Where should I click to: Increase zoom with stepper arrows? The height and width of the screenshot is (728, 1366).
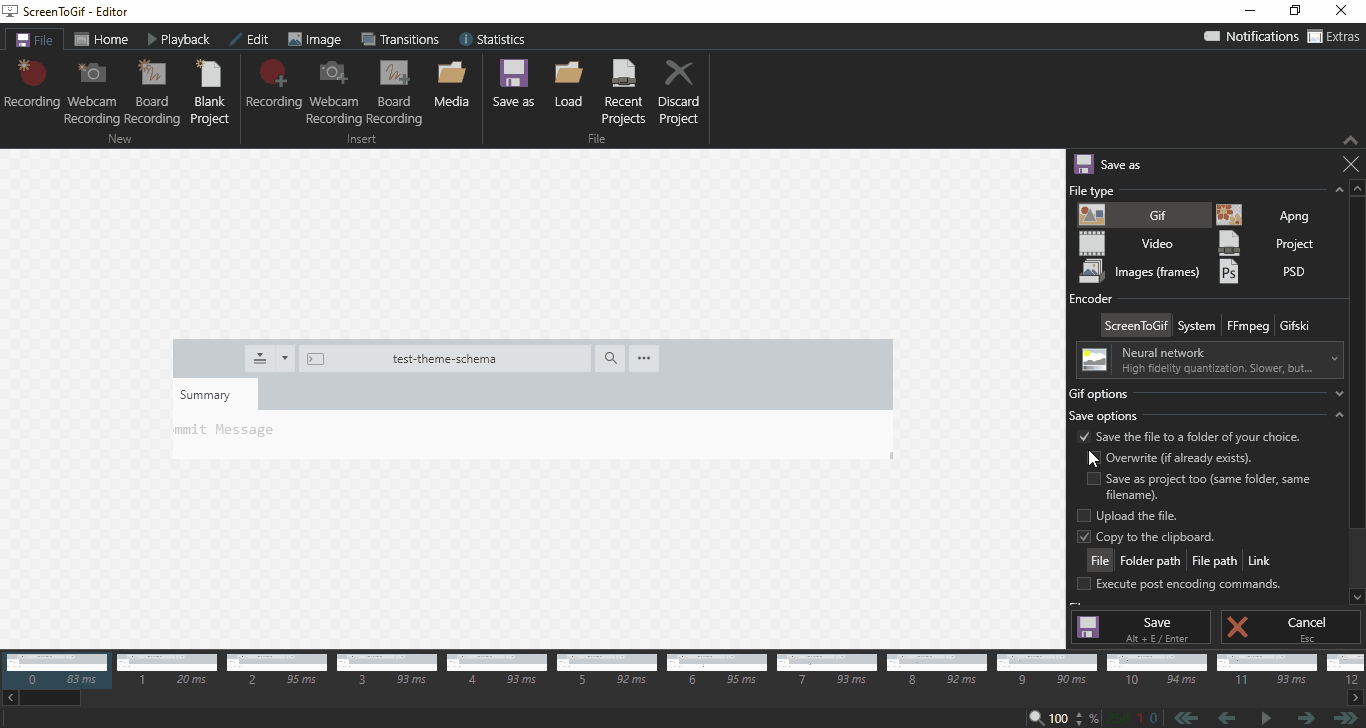[1079, 714]
